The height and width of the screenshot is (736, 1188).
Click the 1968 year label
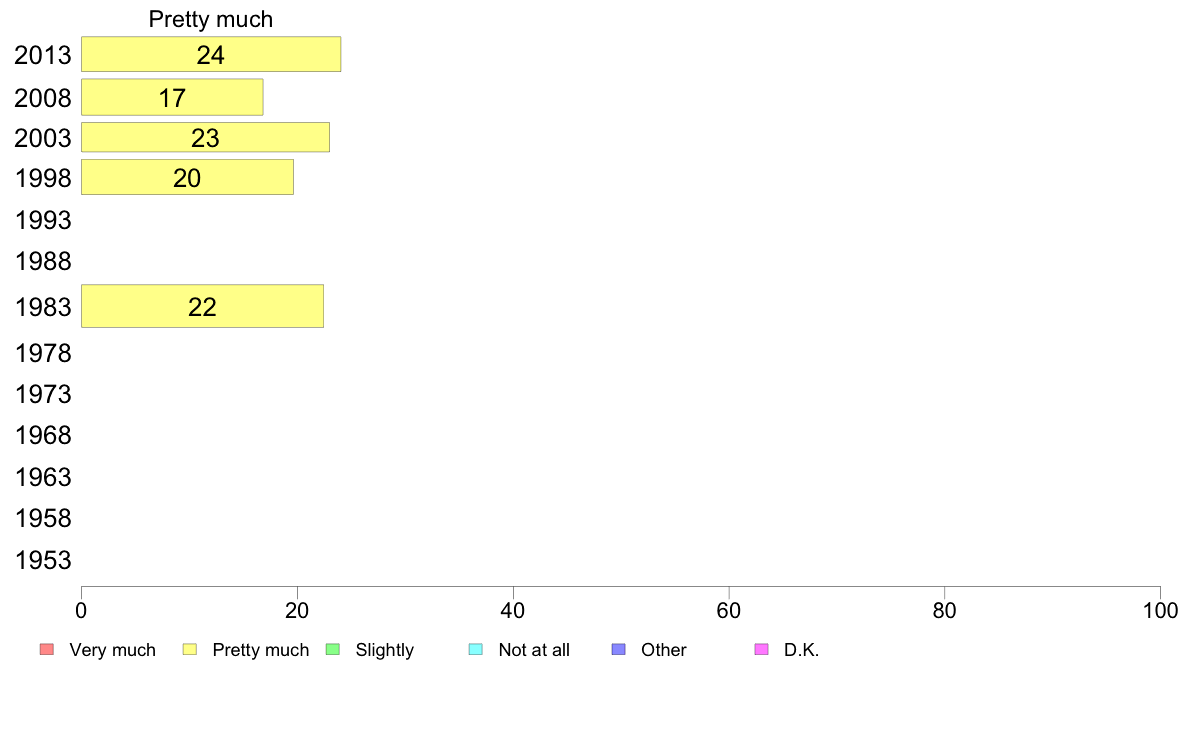click(43, 436)
